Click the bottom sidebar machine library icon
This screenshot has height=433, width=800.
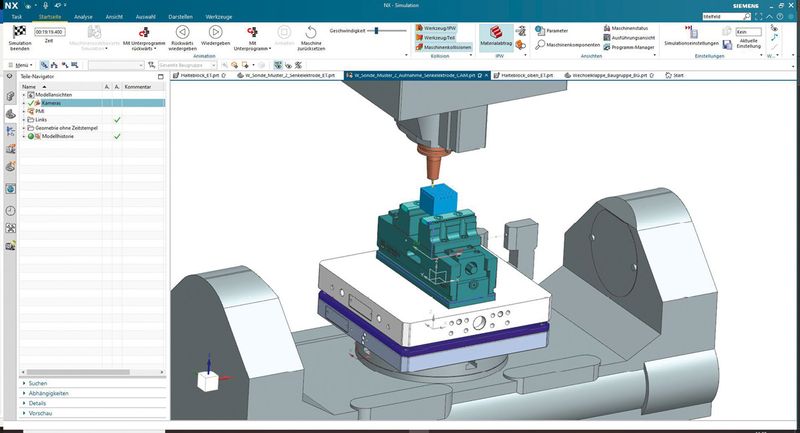(x=10, y=246)
